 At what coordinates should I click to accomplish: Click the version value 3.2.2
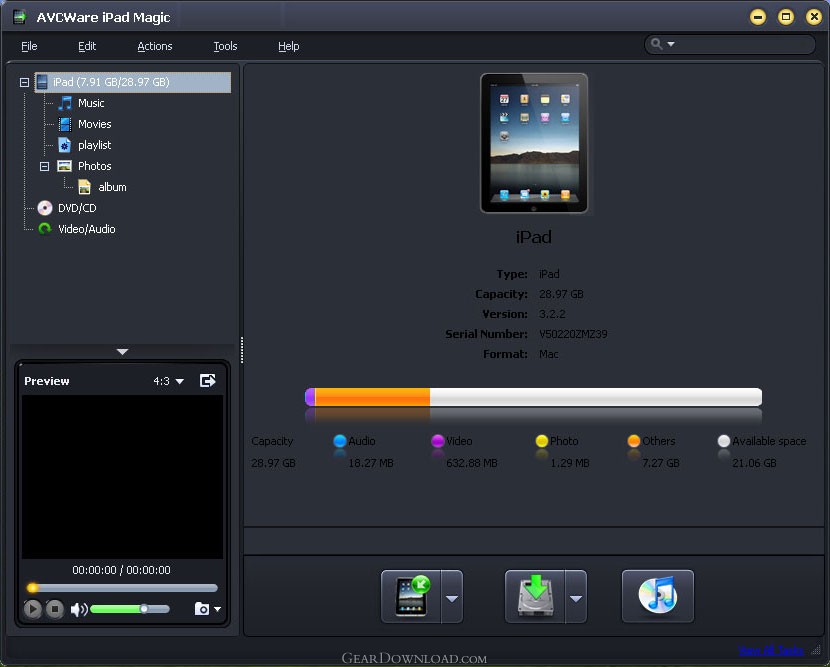(552, 314)
